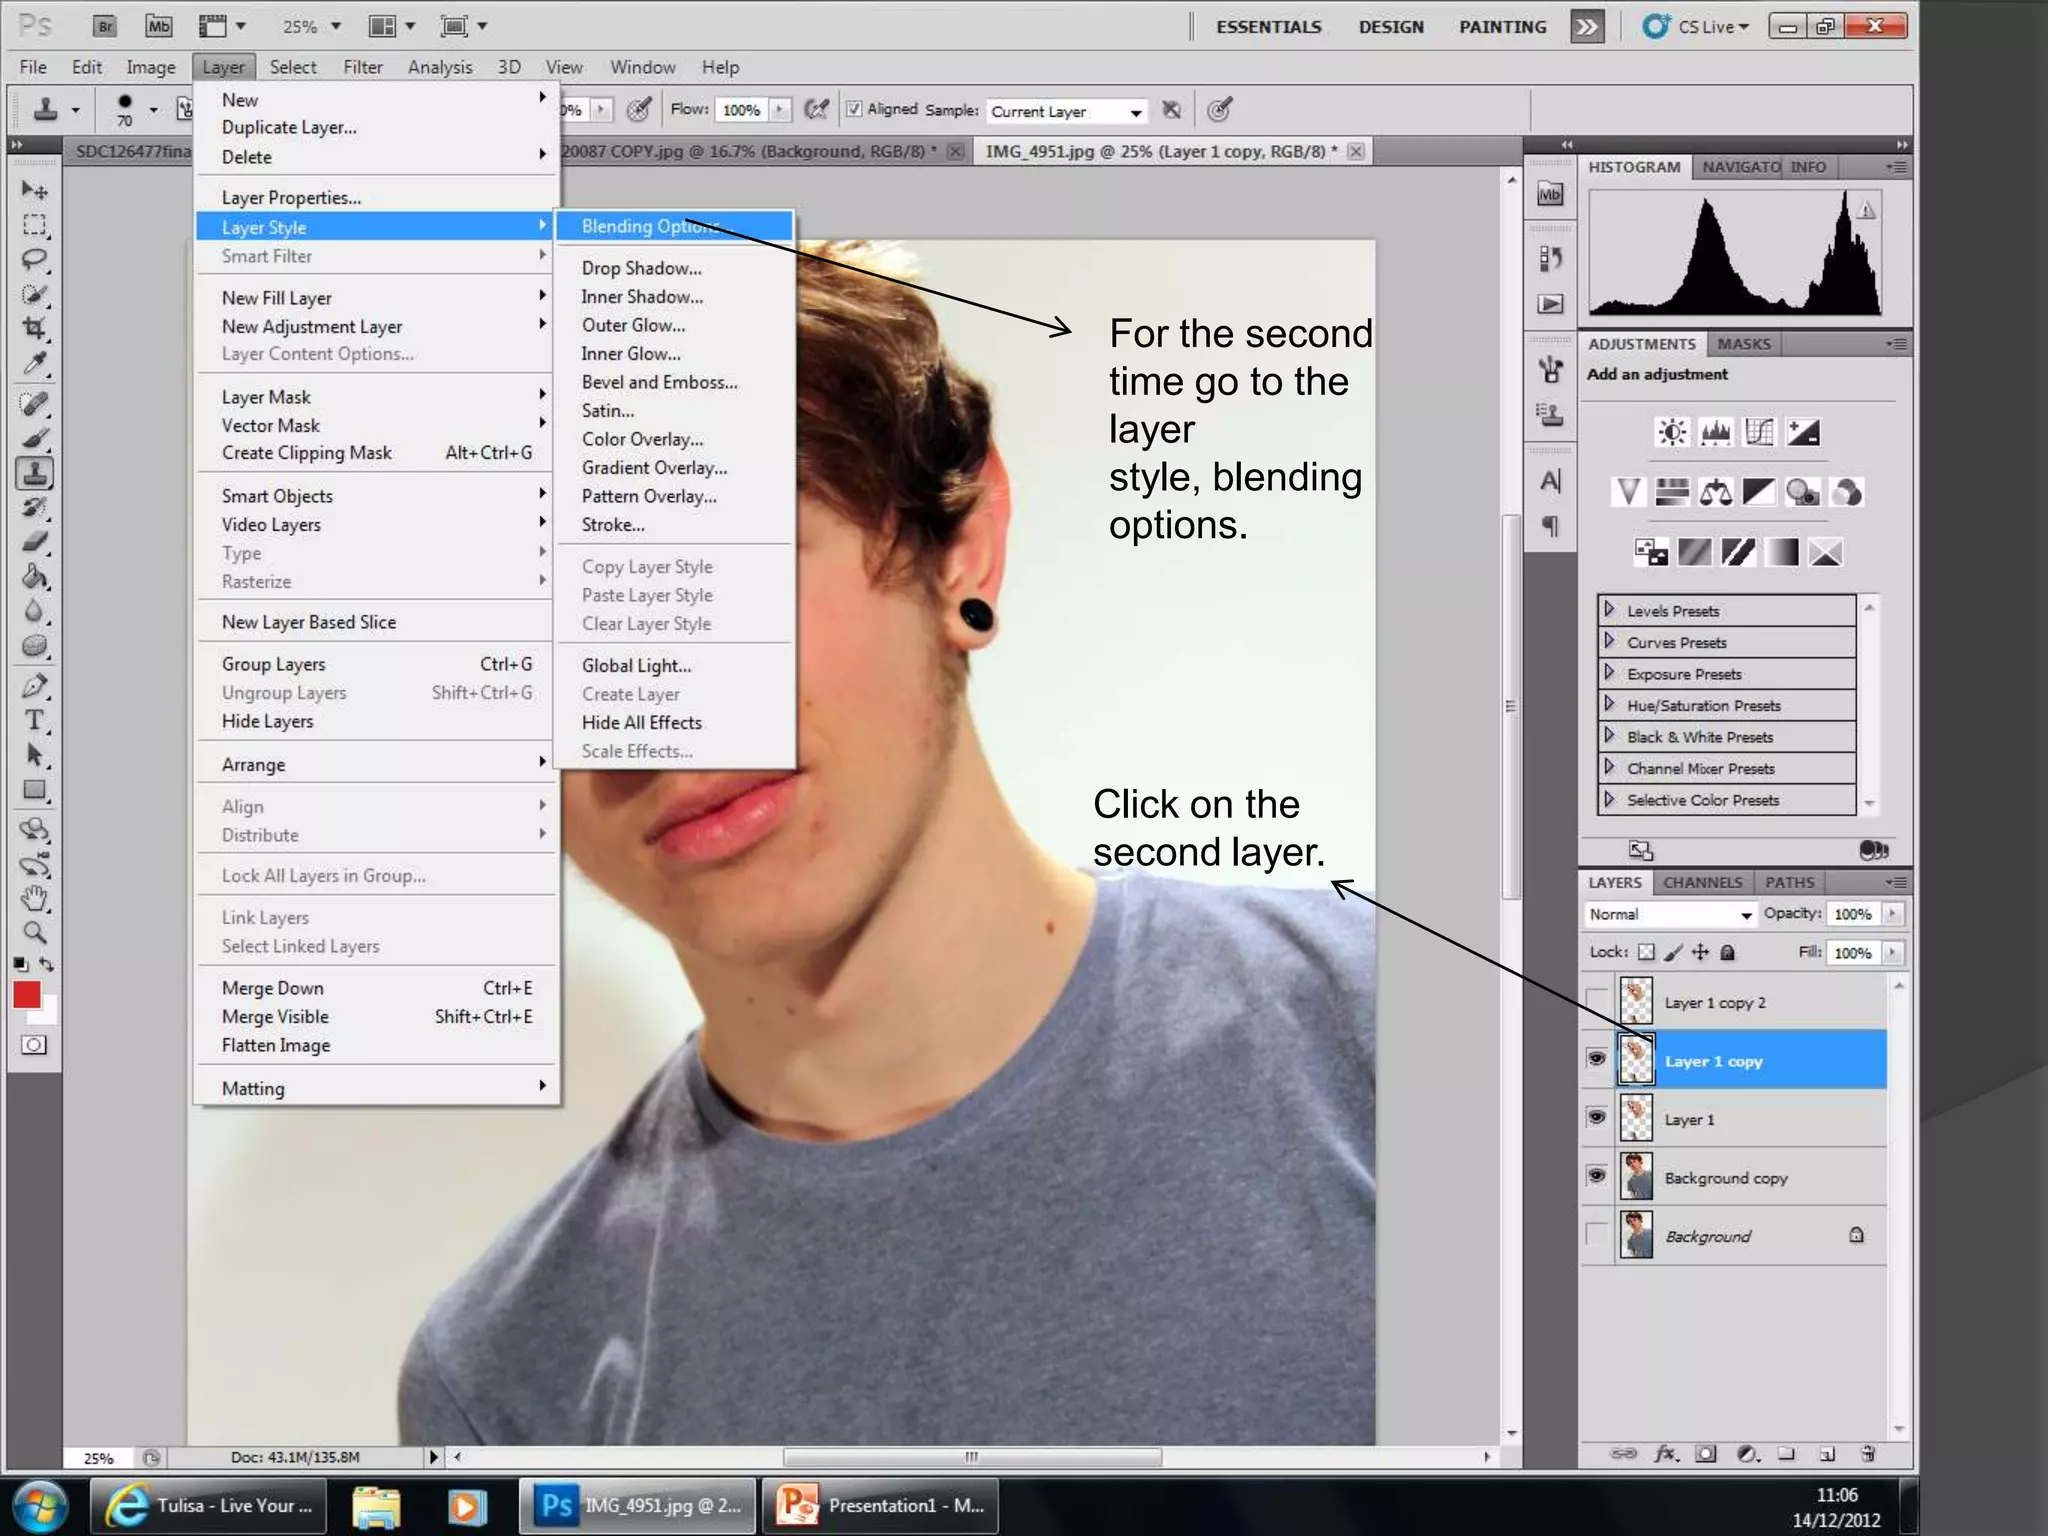Switch to the Design workspace
2048x1536 pixels.
1390,27
